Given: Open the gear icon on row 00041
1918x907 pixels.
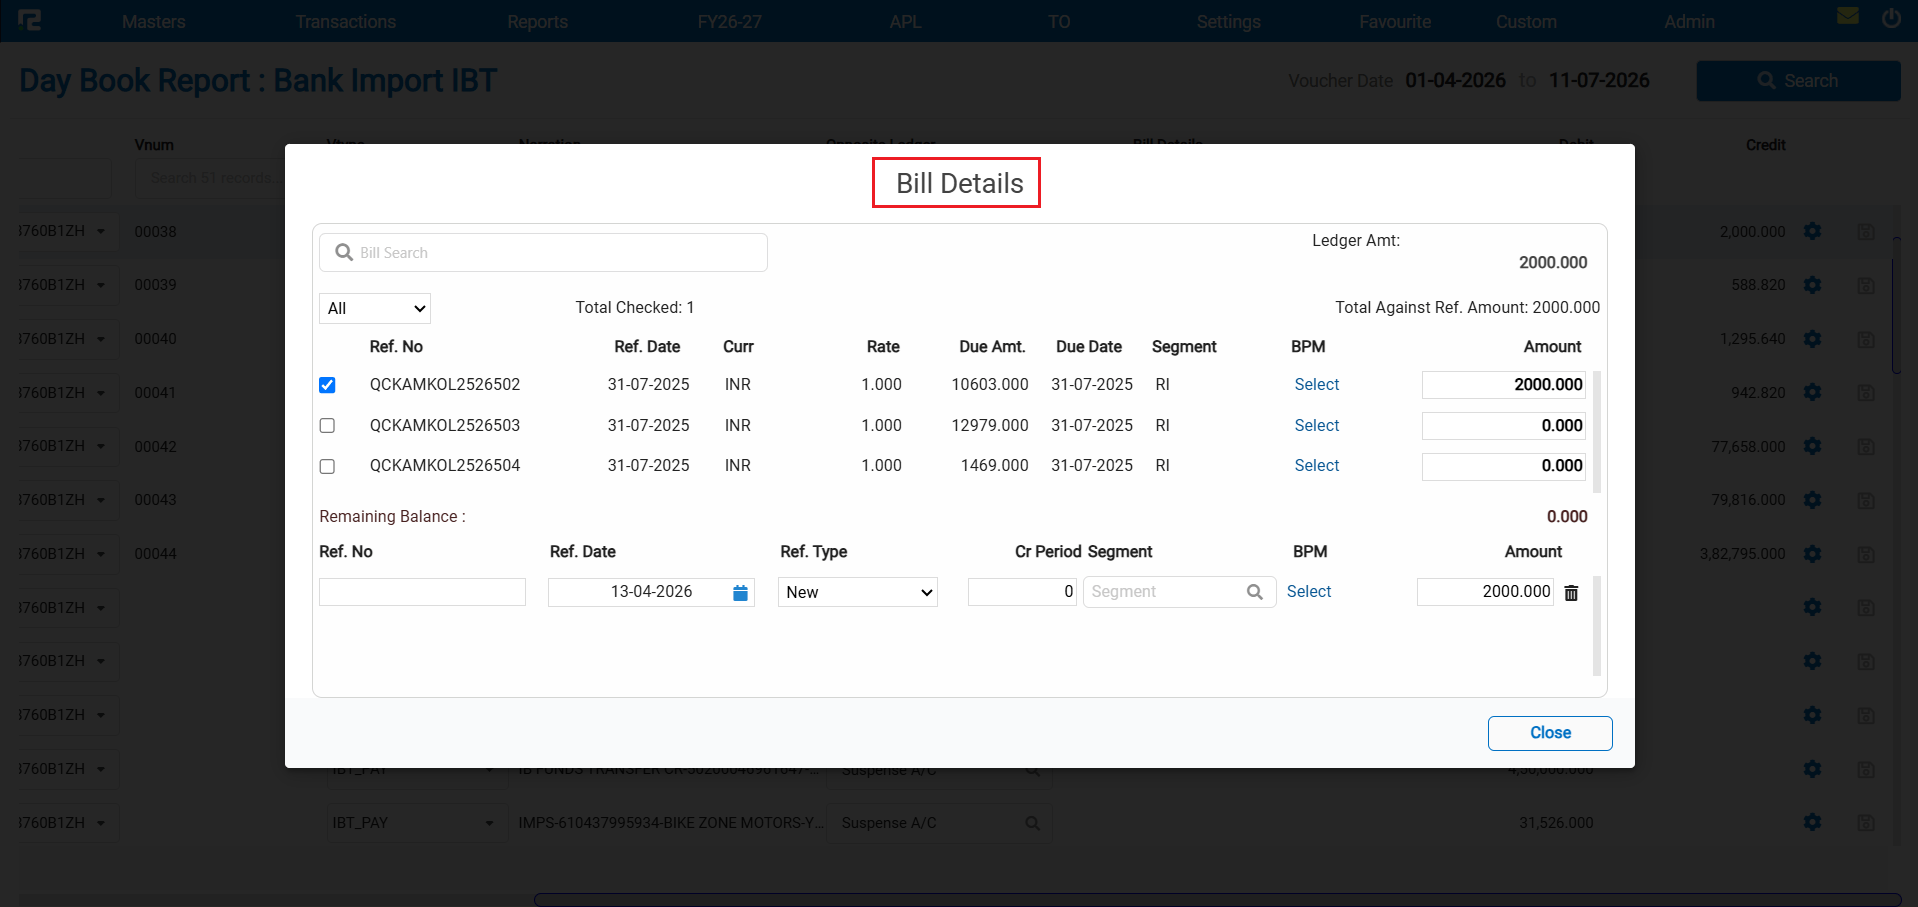Looking at the screenshot, I should pyautogui.click(x=1812, y=392).
